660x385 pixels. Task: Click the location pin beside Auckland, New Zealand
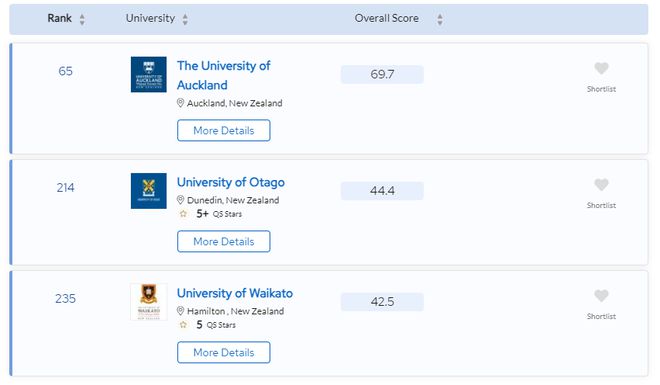[180, 103]
